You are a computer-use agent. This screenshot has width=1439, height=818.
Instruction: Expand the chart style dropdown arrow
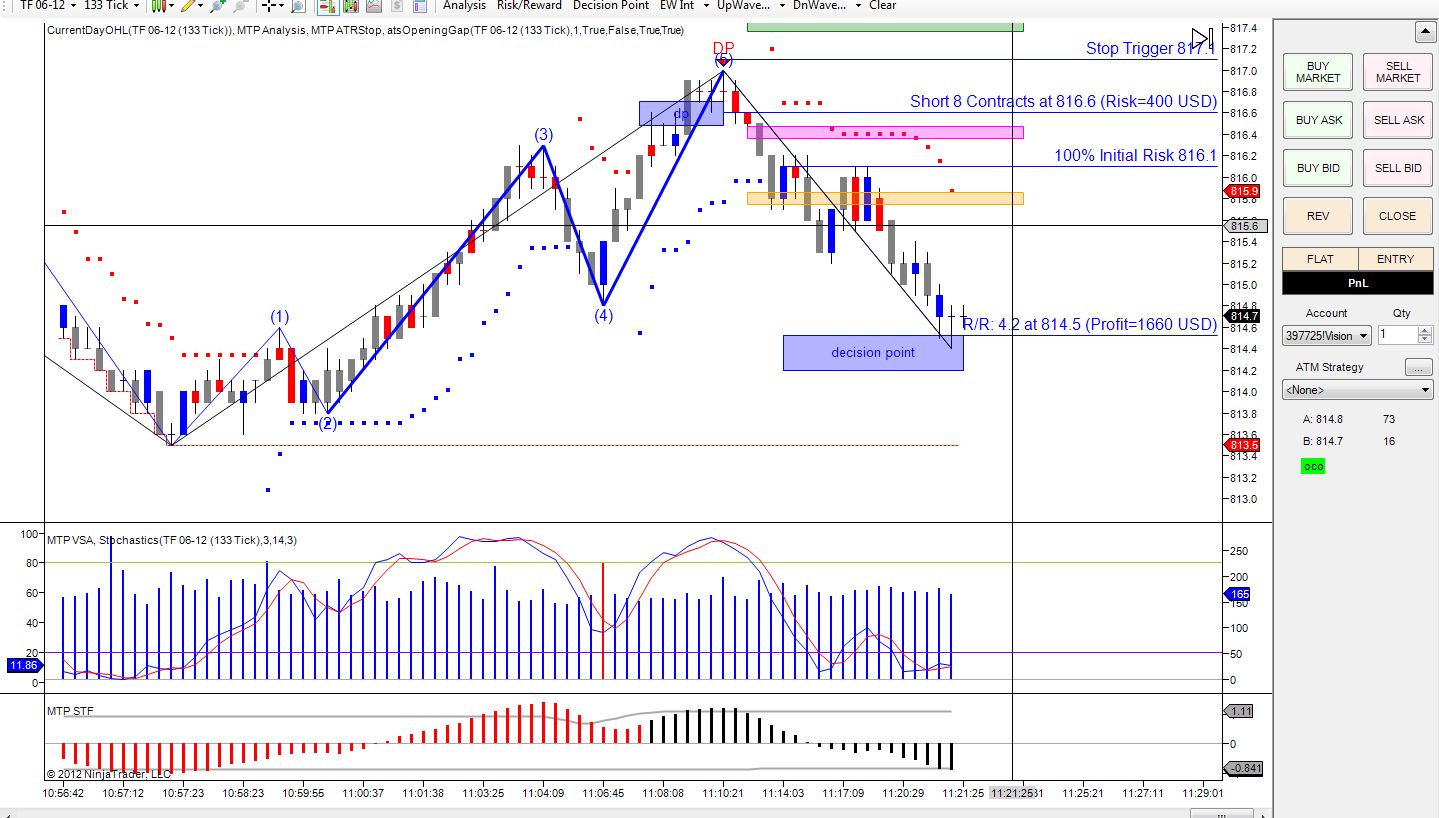pyautogui.click(x=171, y=5)
